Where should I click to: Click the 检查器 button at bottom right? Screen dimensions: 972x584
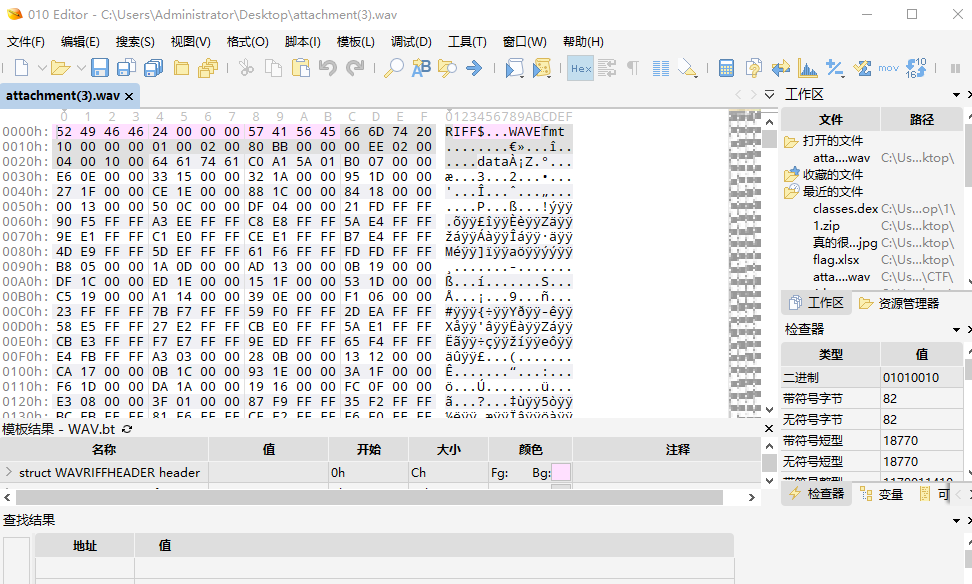818,493
